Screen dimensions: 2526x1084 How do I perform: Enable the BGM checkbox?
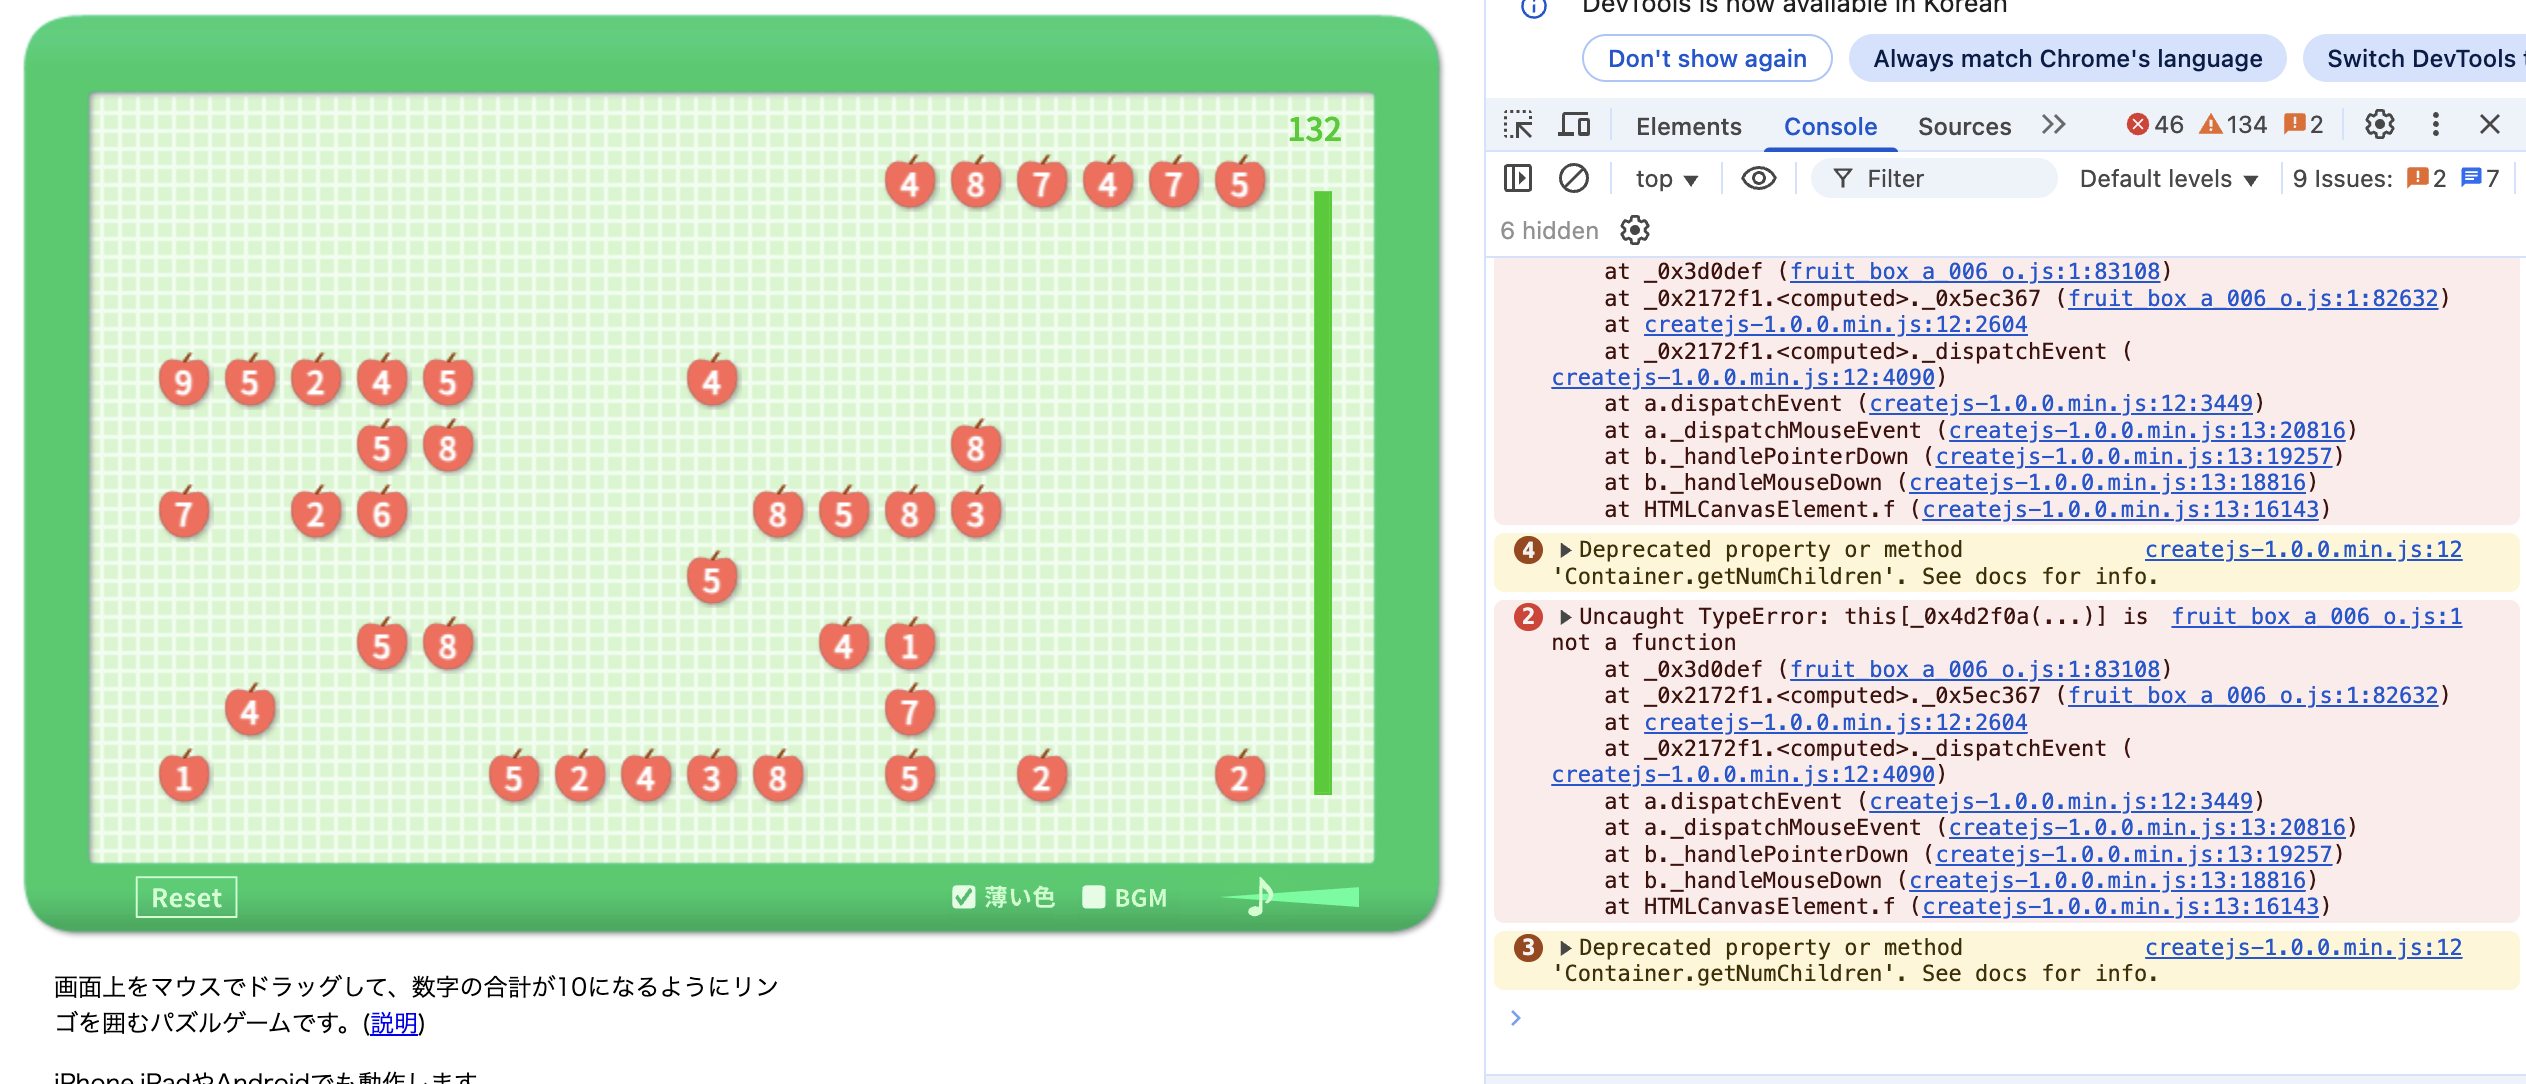pyautogui.click(x=1094, y=897)
